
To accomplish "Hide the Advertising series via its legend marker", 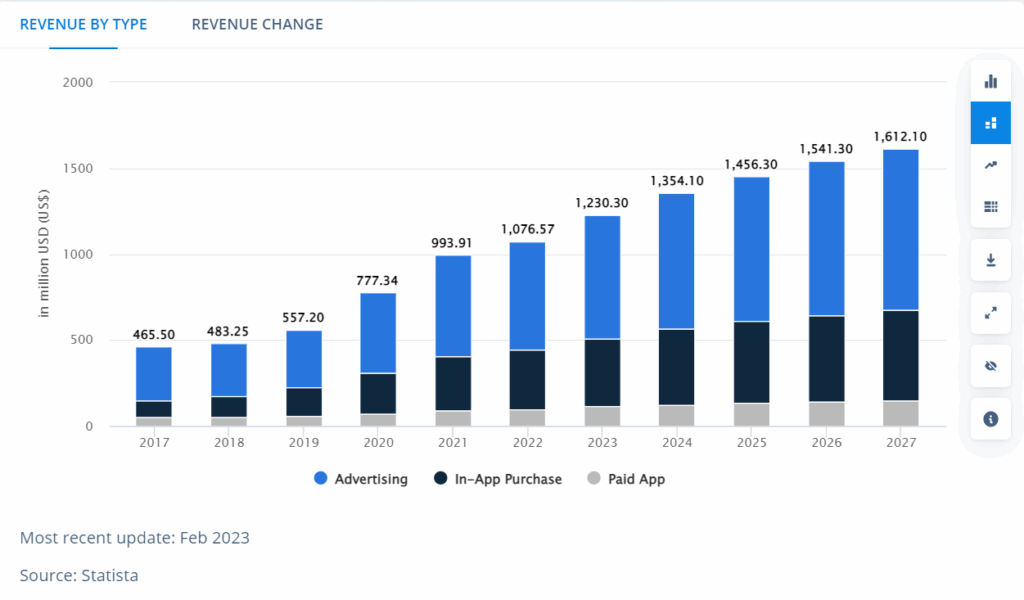I will [x=321, y=479].
